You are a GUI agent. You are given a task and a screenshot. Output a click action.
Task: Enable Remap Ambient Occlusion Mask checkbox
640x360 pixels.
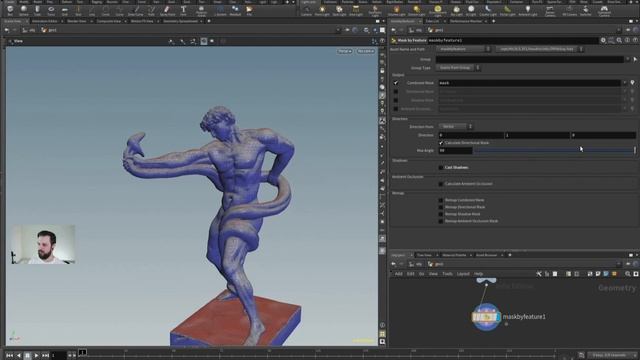point(441,221)
